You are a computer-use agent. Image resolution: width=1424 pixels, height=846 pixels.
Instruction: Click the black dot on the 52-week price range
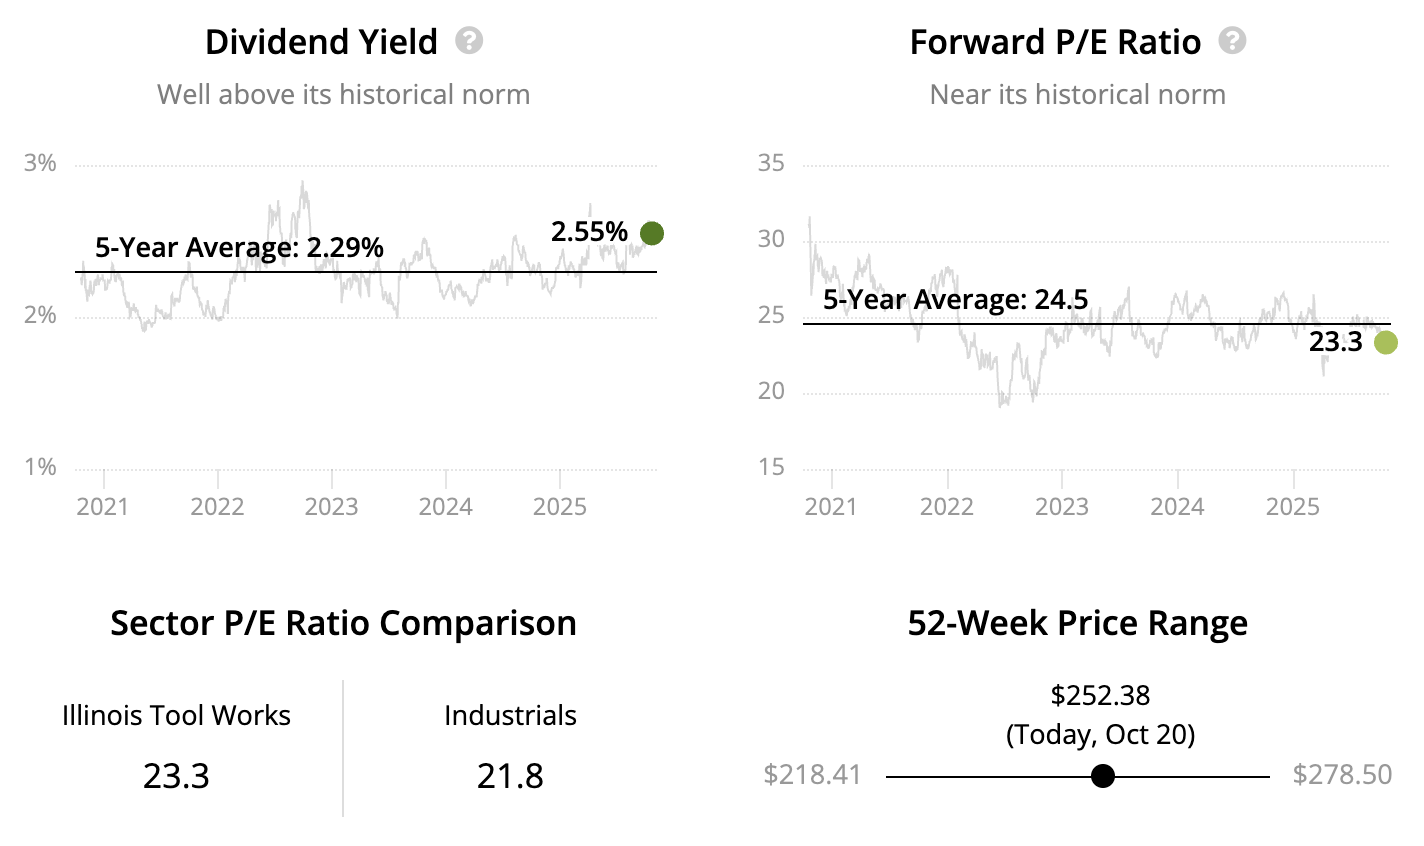1102,776
